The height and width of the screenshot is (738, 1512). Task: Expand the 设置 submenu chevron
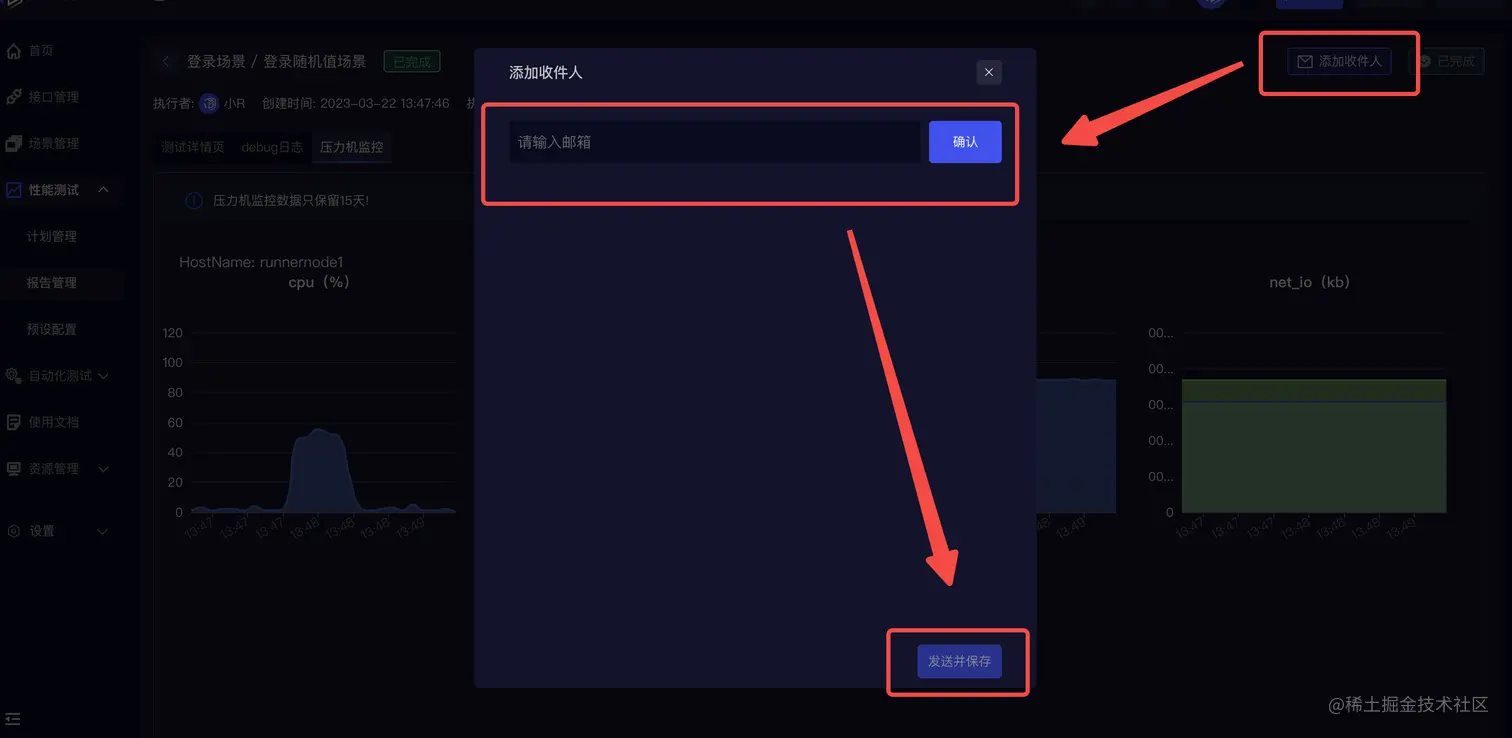[103, 531]
